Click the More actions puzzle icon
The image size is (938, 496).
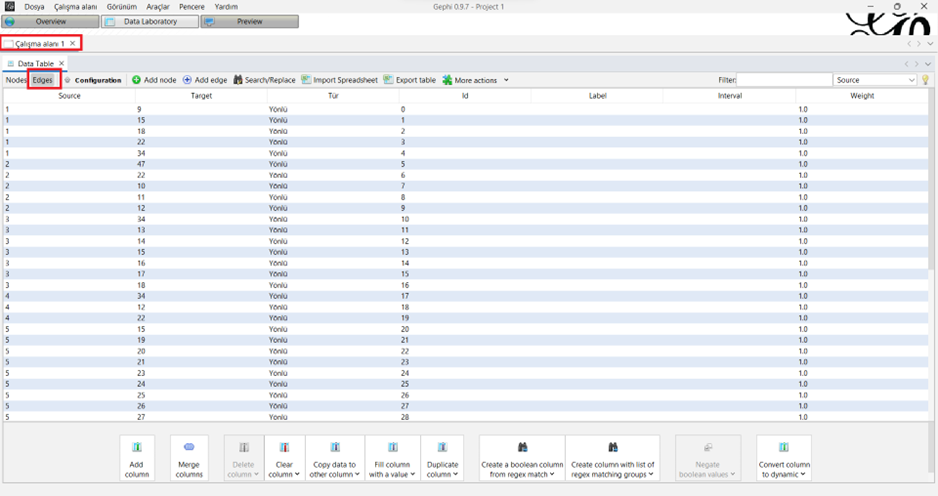pos(447,80)
